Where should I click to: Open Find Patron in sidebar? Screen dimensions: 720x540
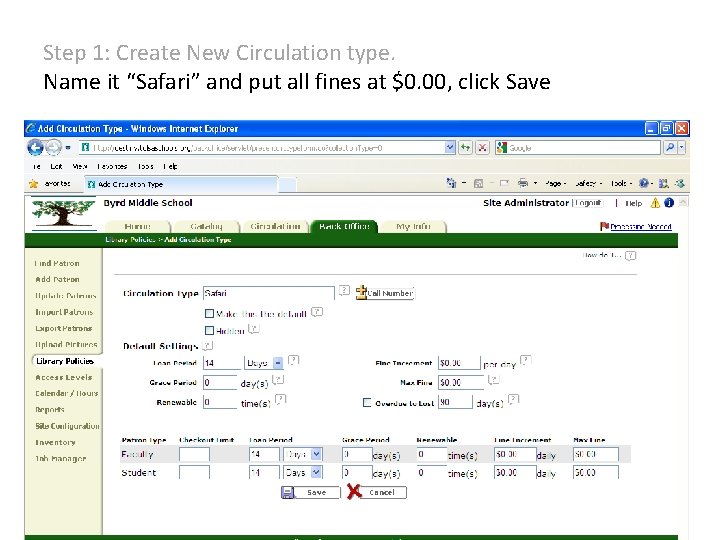point(57,263)
